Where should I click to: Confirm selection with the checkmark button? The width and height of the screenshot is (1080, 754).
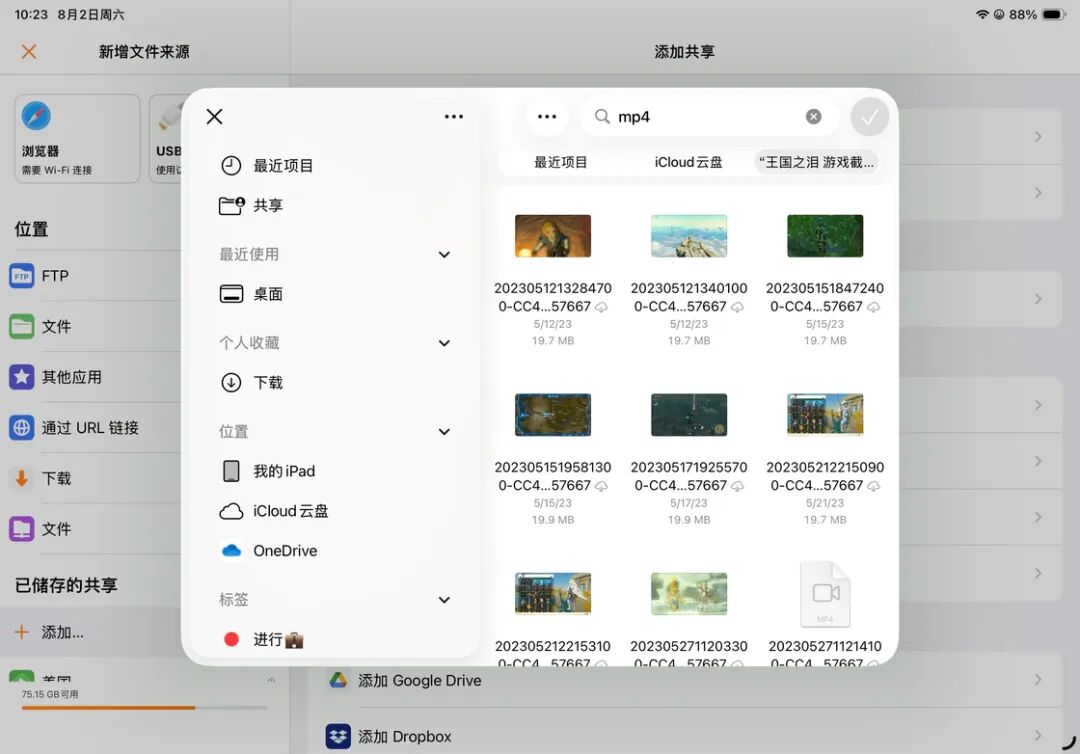[870, 116]
